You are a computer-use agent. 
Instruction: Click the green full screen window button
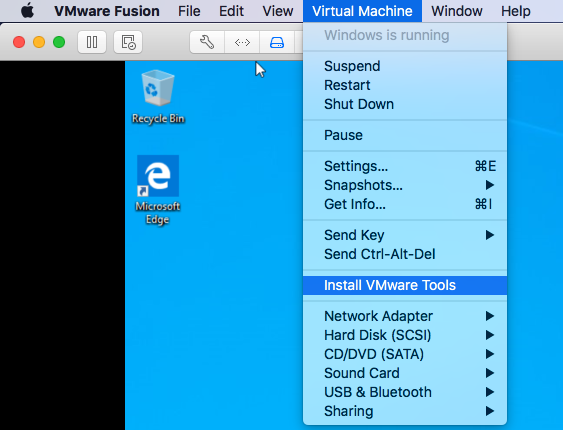click(59, 42)
